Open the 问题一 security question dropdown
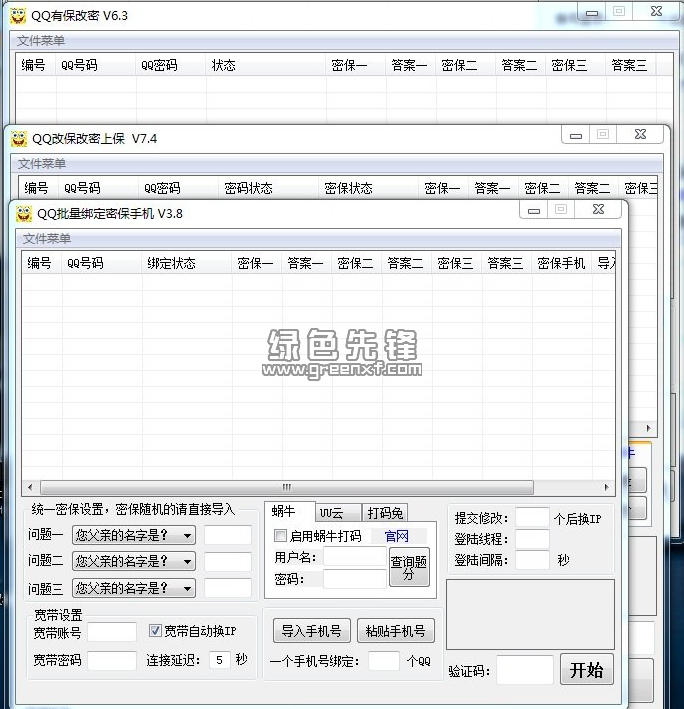684x709 pixels. click(x=134, y=535)
